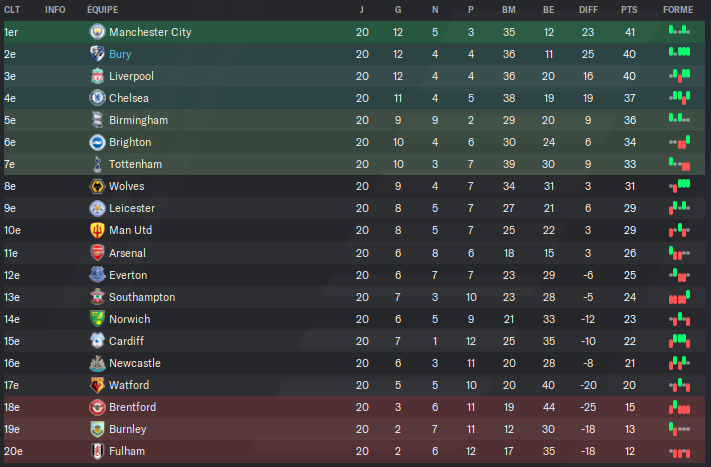Viewport: 711px width, 467px height.
Task: Click the Arsenal club crest
Action: [x=97, y=253]
